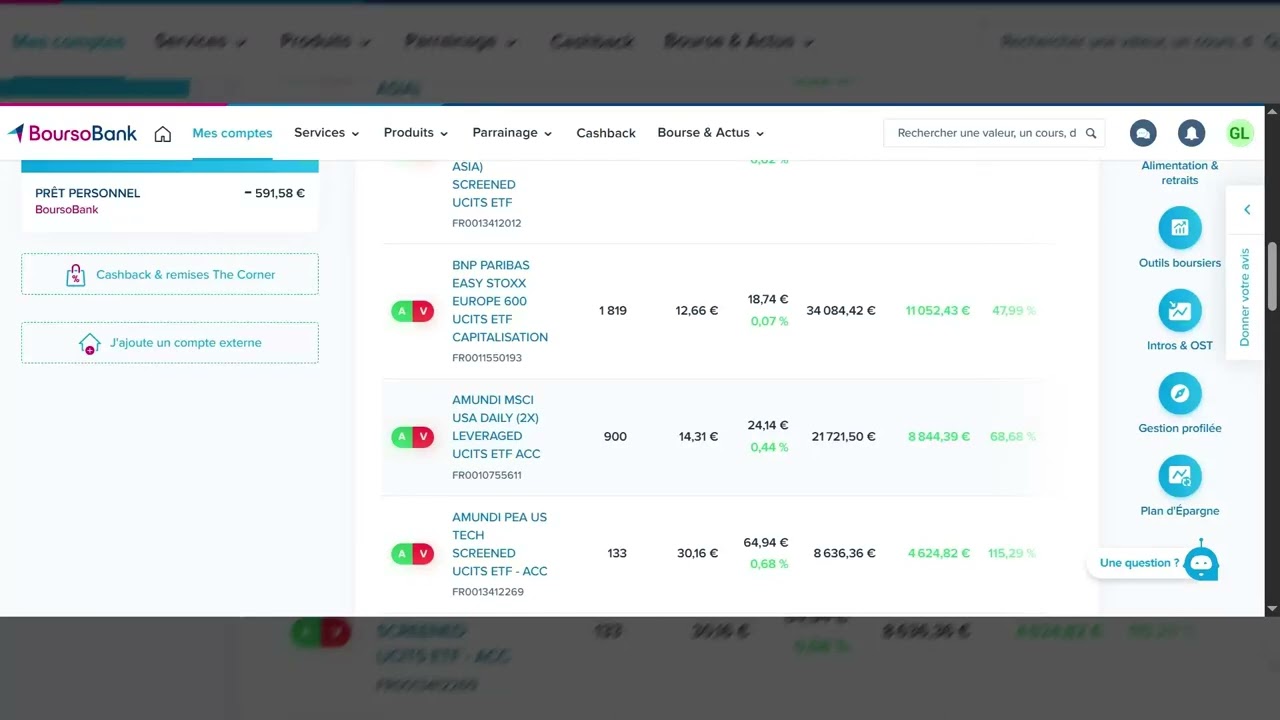Click the Cashback shopping bag icon

pyautogui.click(x=75, y=275)
